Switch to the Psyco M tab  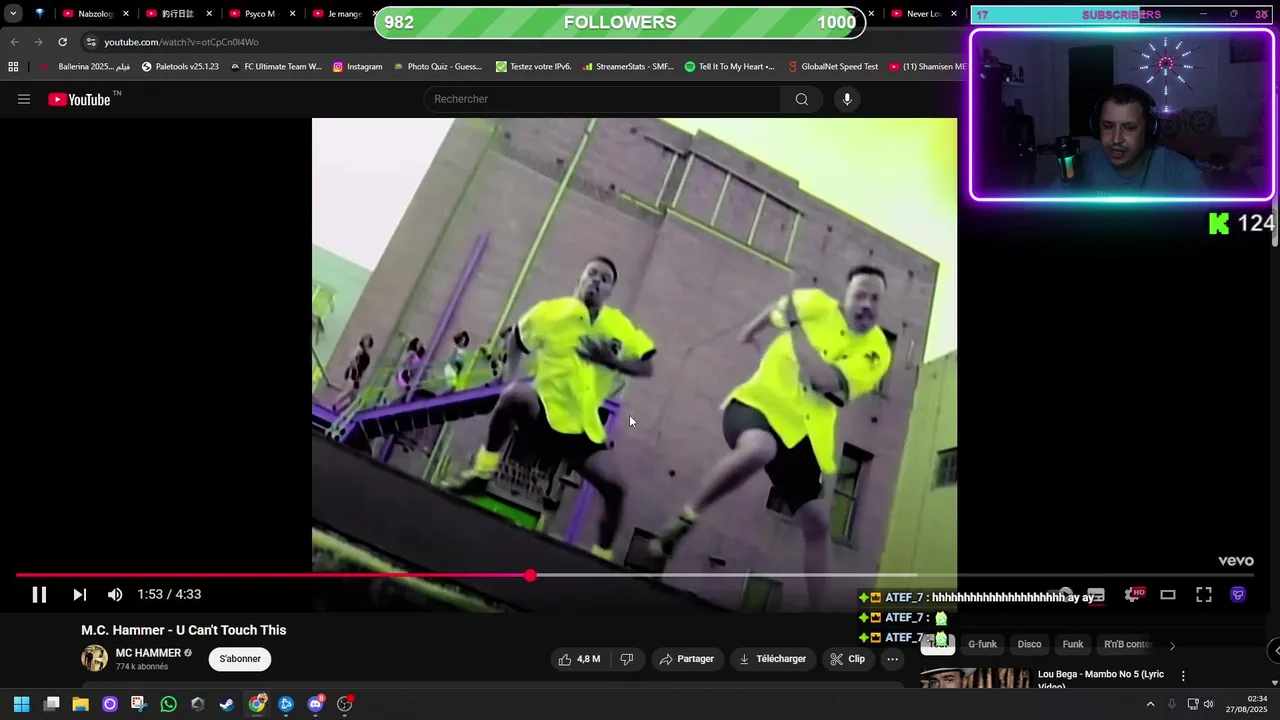(x=263, y=14)
